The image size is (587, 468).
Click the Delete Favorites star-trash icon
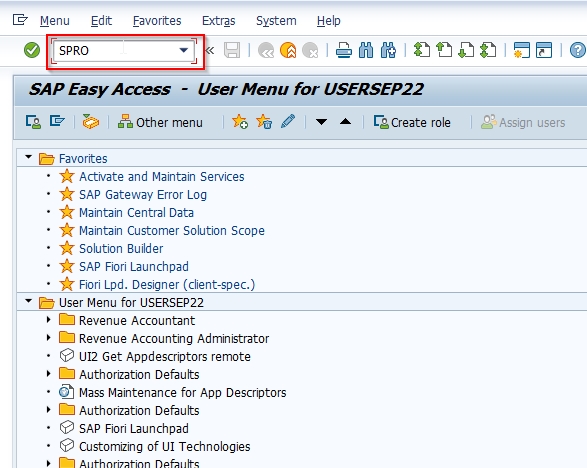[264, 122]
